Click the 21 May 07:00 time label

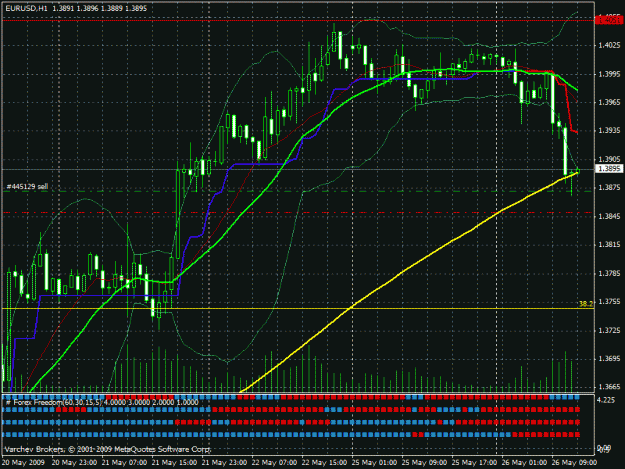click(124, 463)
